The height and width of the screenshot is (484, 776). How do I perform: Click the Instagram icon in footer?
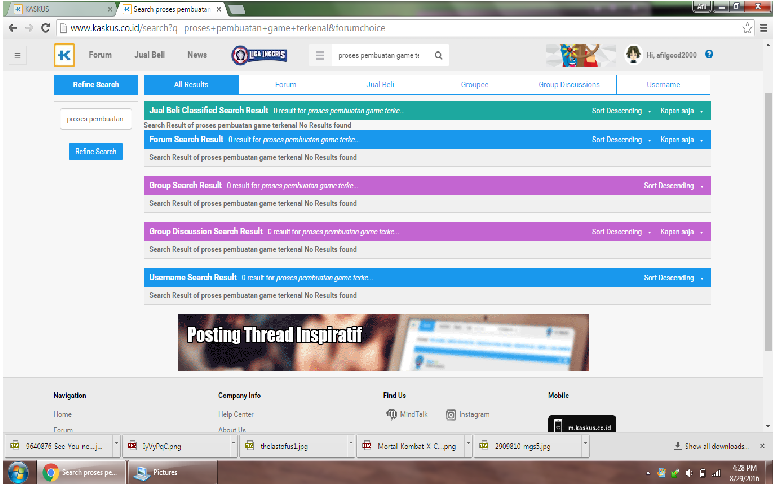pyautogui.click(x=451, y=415)
